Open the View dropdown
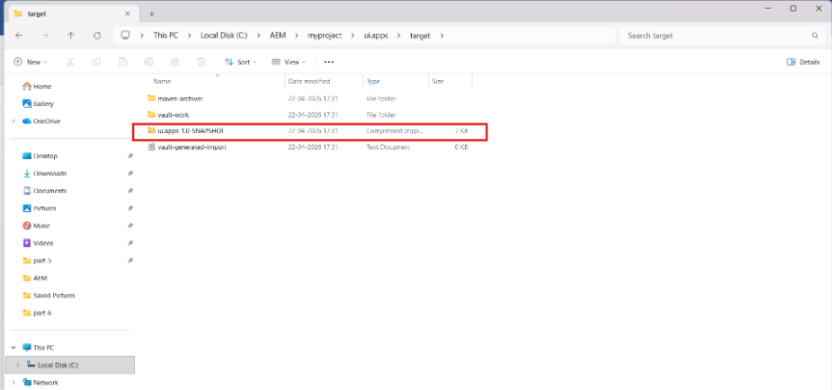 [289, 62]
